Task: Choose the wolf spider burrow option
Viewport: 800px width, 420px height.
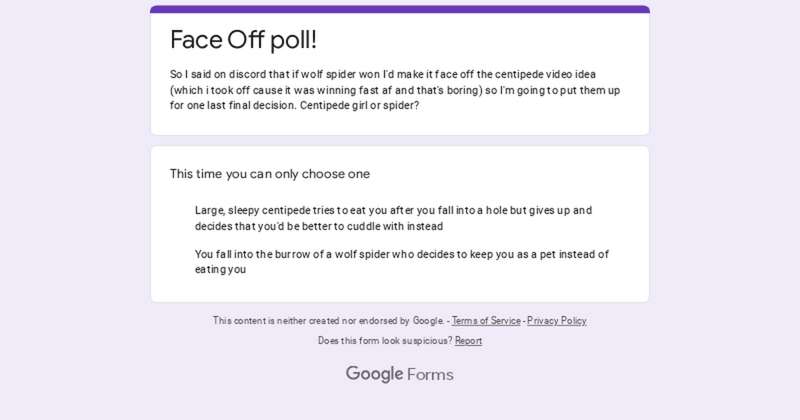Action: click(401, 261)
